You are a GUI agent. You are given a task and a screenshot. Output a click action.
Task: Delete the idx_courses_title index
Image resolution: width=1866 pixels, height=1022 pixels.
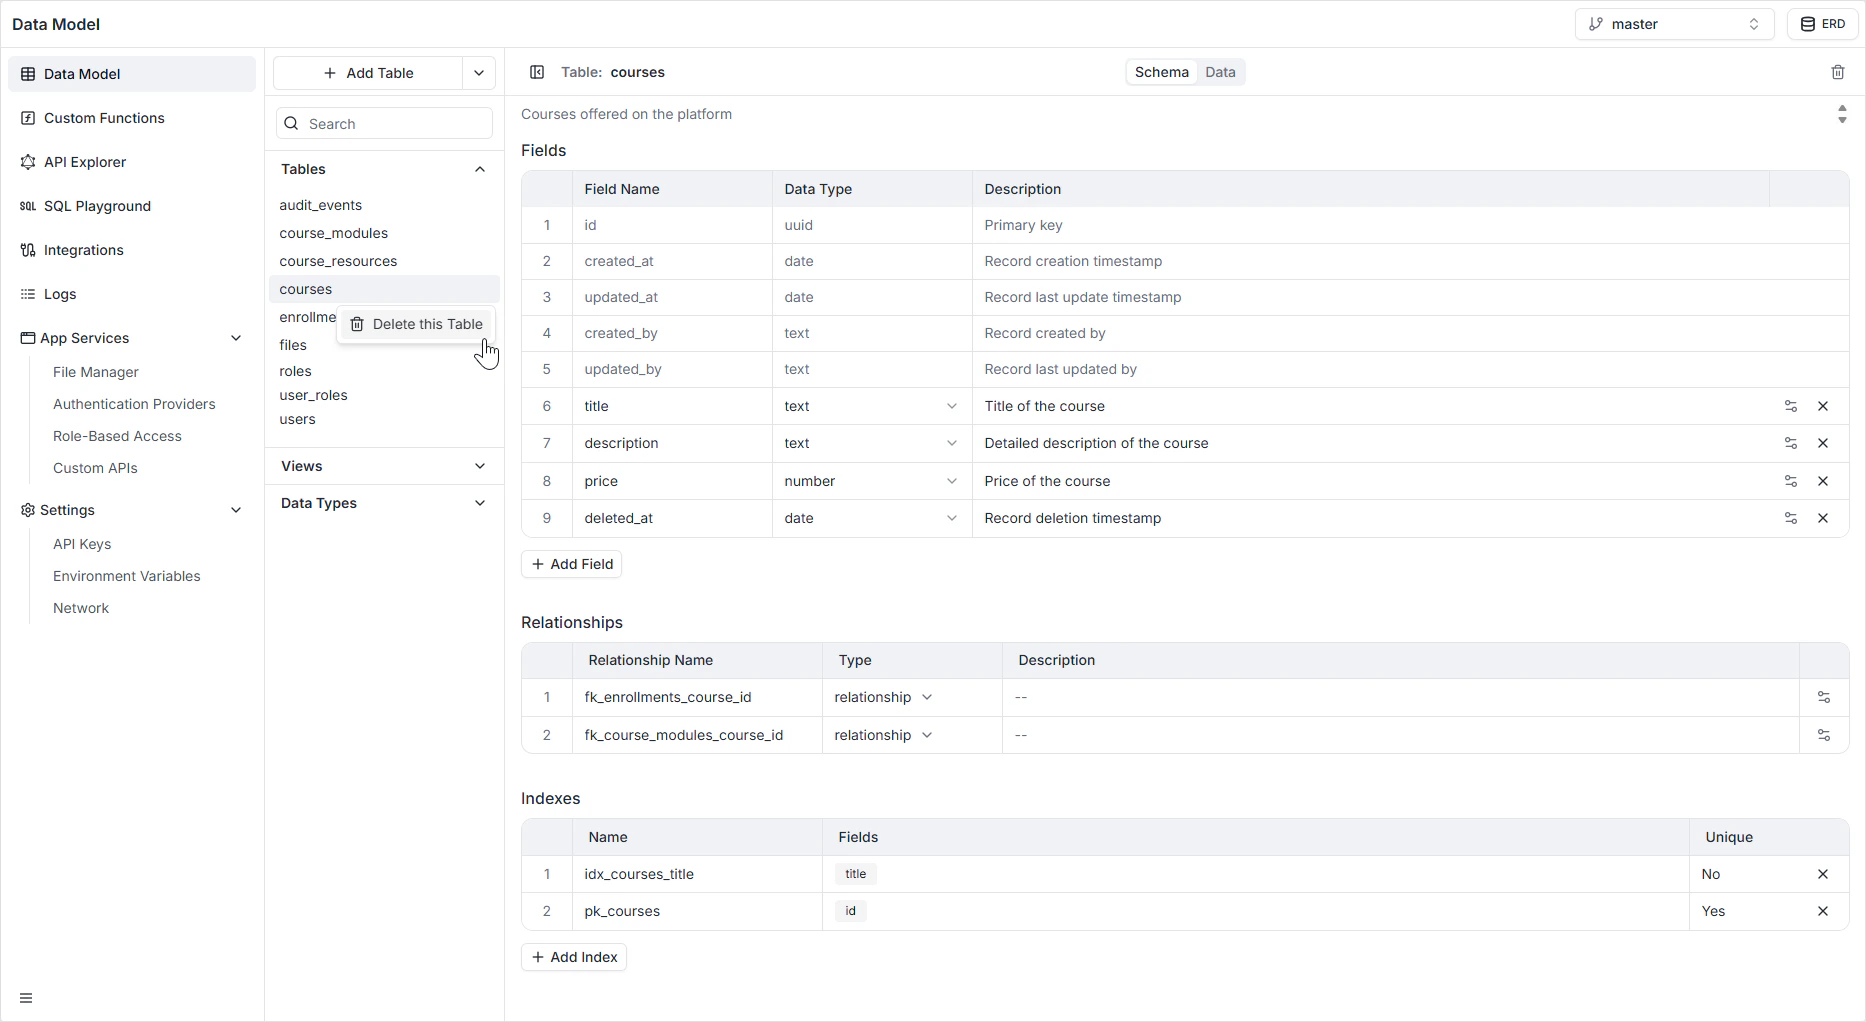click(1823, 874)
